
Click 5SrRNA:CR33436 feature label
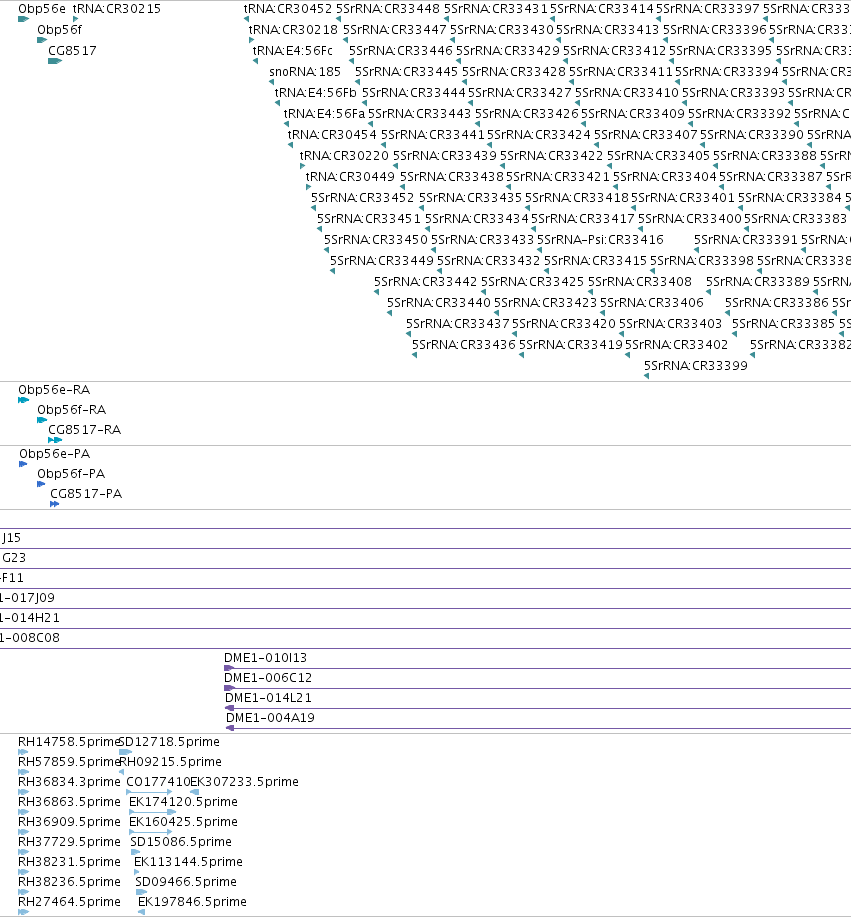(464, 344)
